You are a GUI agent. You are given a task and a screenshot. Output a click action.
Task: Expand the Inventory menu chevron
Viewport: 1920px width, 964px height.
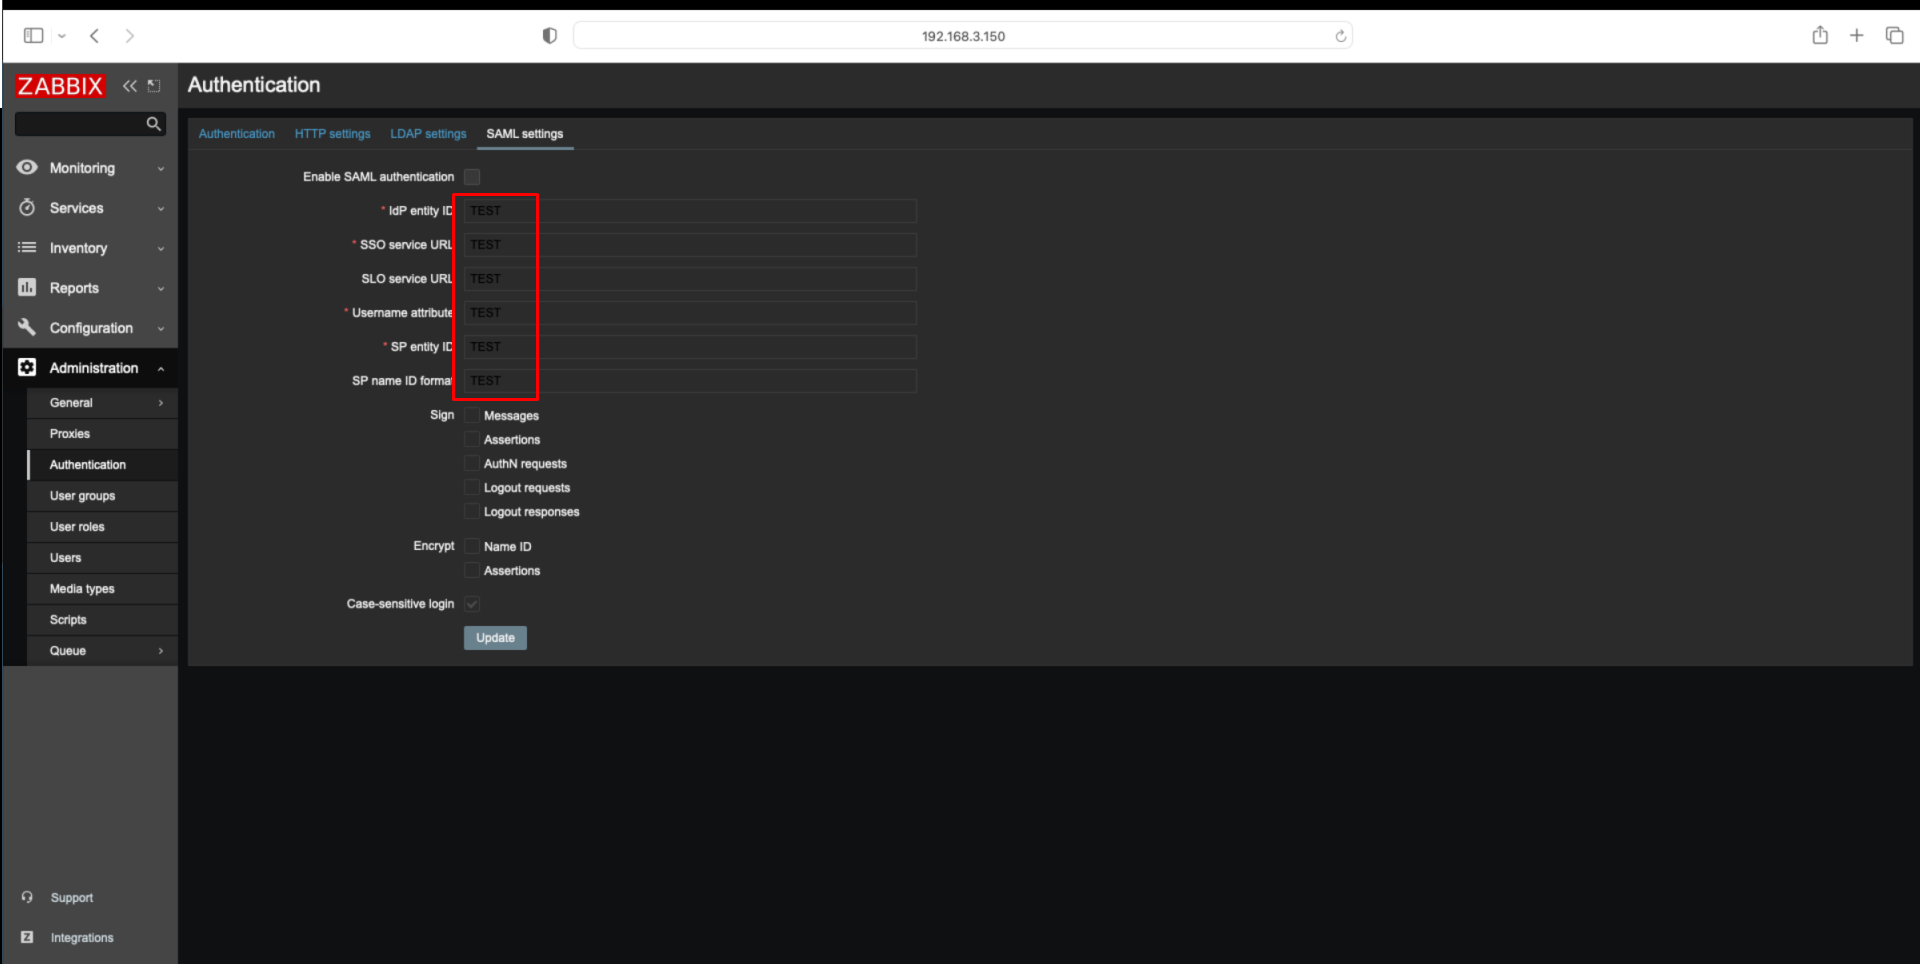[161, 249]
